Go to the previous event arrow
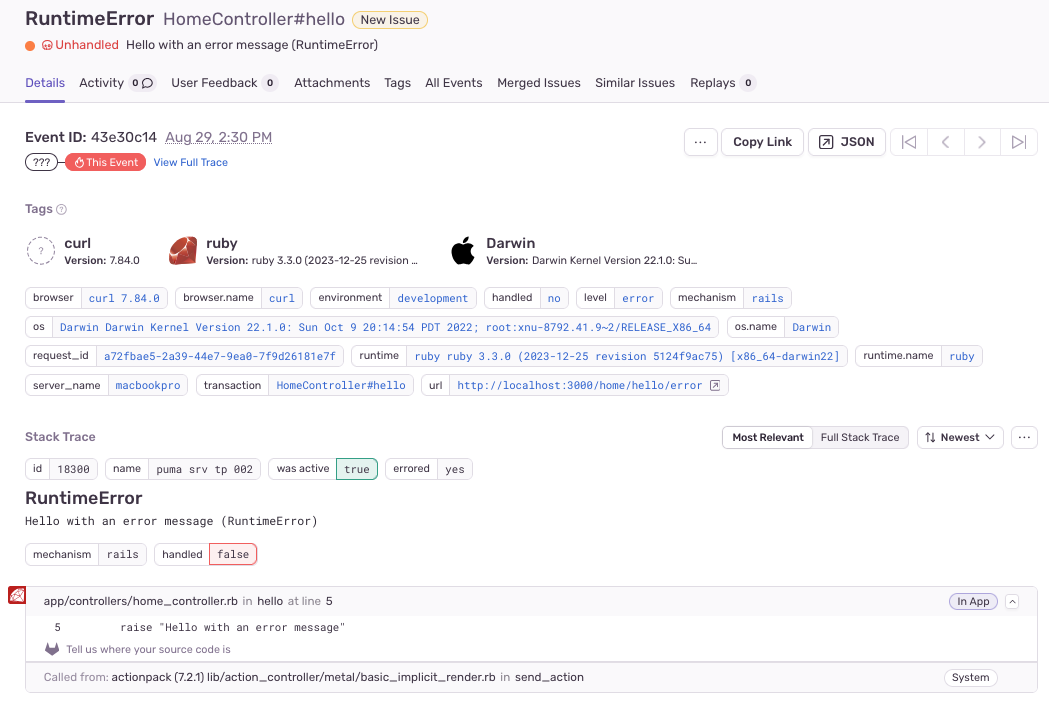 [x=945, y=142]
